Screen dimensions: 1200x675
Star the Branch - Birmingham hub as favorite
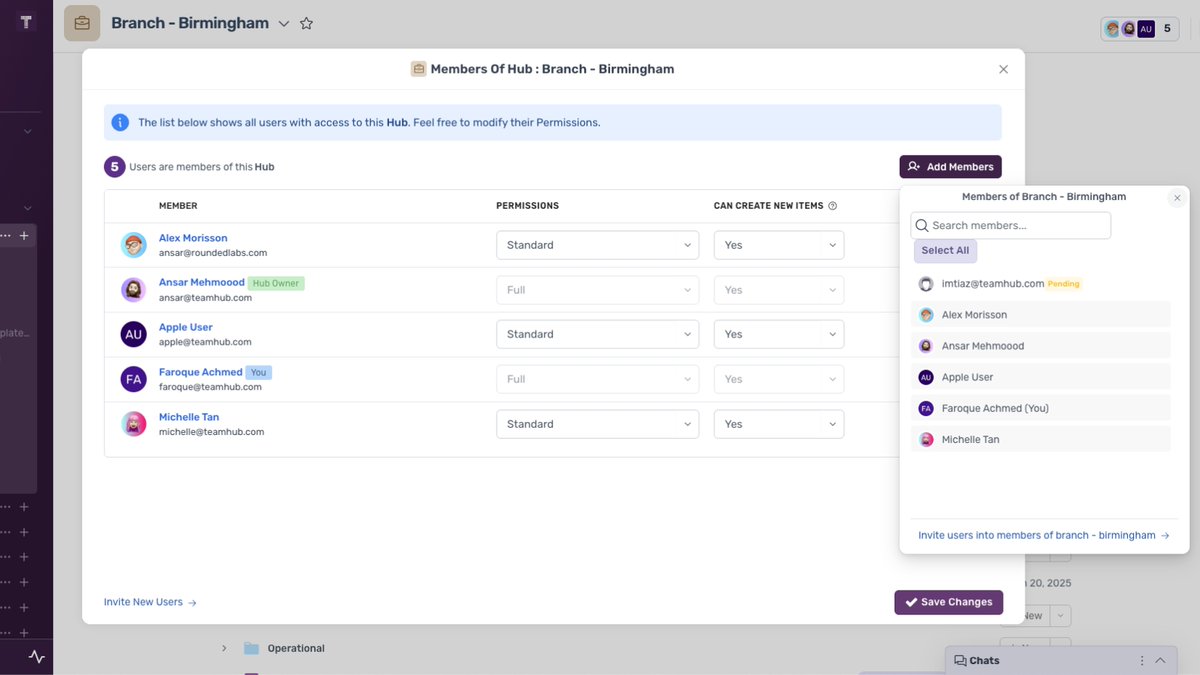[307, 23]
